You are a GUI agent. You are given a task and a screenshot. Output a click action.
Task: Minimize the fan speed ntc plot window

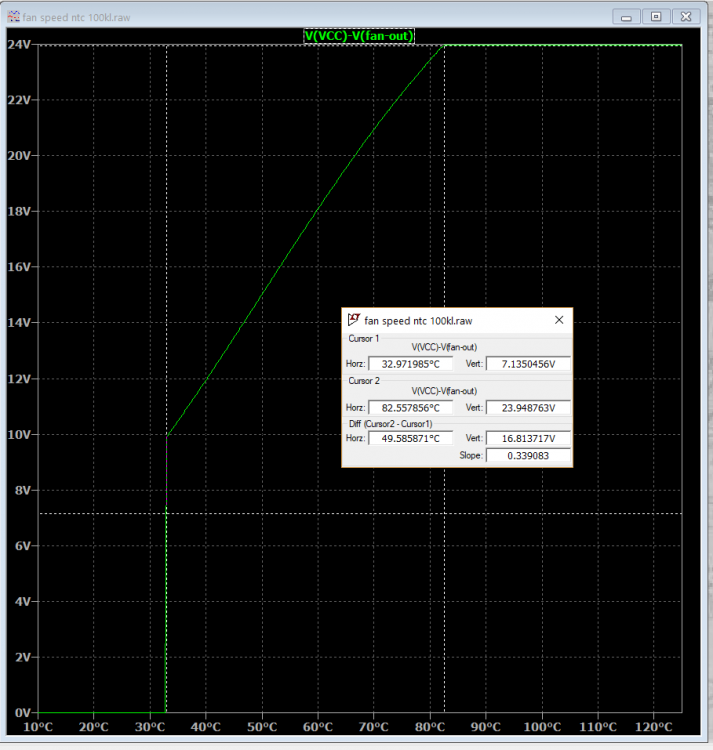pyautogui.click(x=626, y=17)
